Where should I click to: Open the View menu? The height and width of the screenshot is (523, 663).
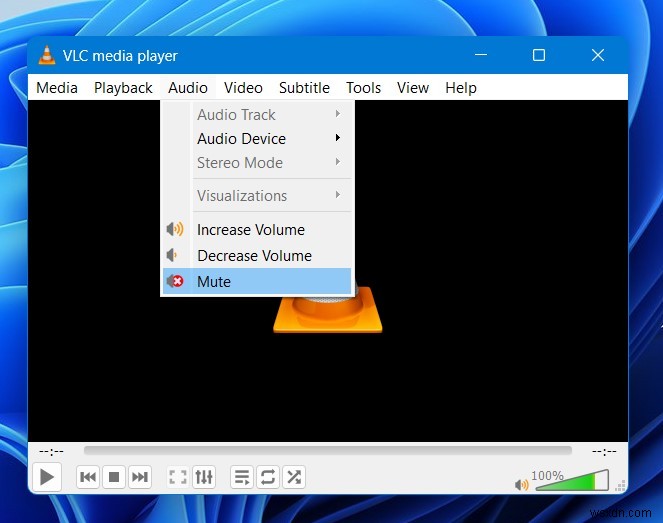413,88
